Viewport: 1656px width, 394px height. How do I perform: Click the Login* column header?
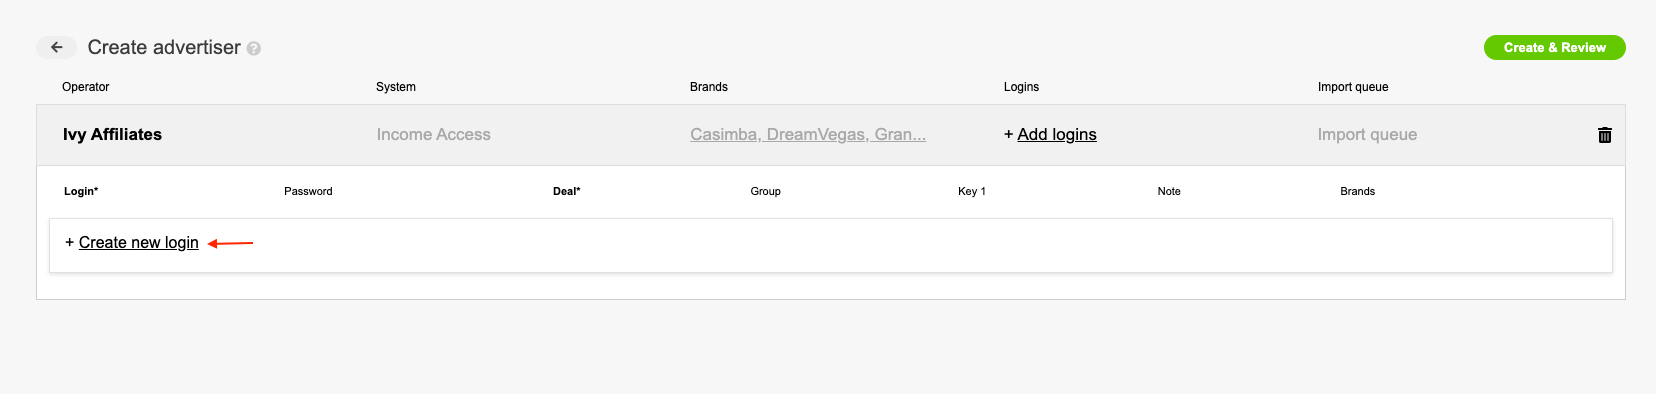pos(81,191)
